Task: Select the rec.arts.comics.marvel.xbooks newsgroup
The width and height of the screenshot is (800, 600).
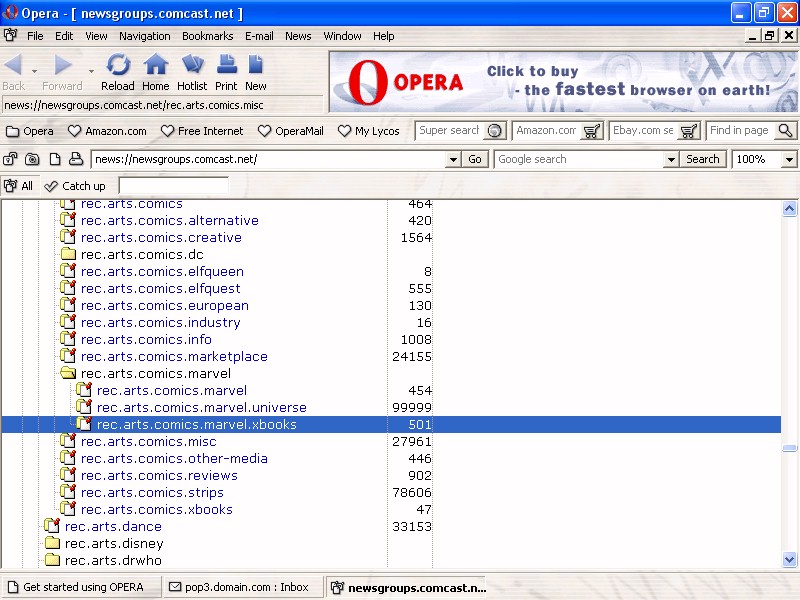Action: (391, 424)
